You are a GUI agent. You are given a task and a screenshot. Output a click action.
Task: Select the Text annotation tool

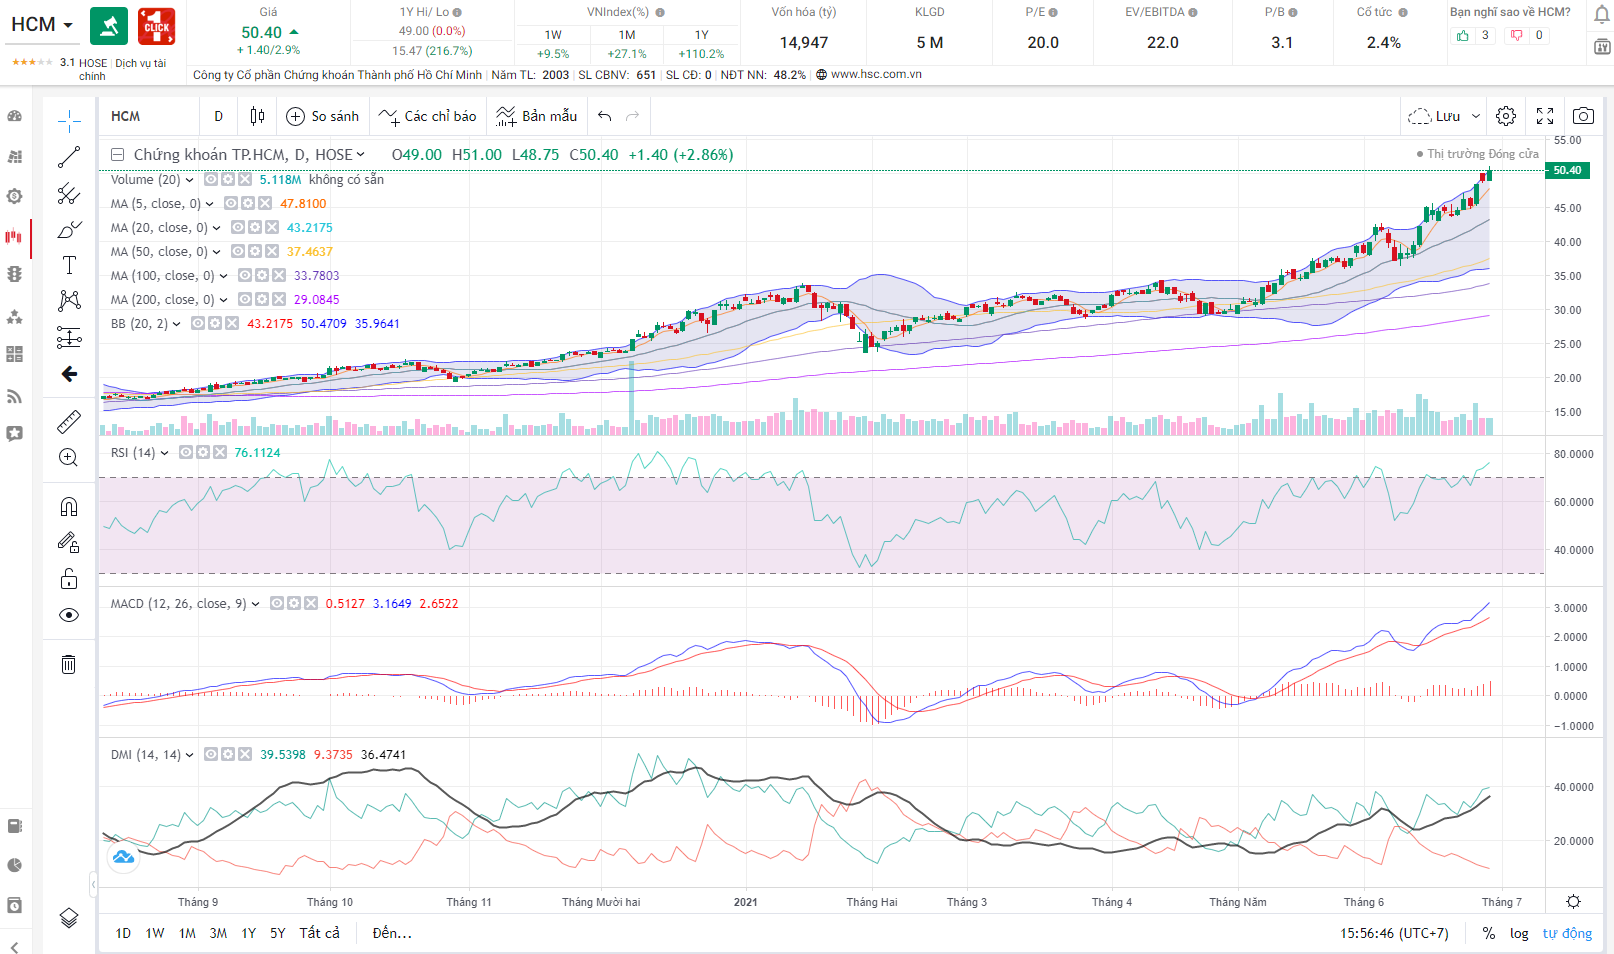[69, 265]
